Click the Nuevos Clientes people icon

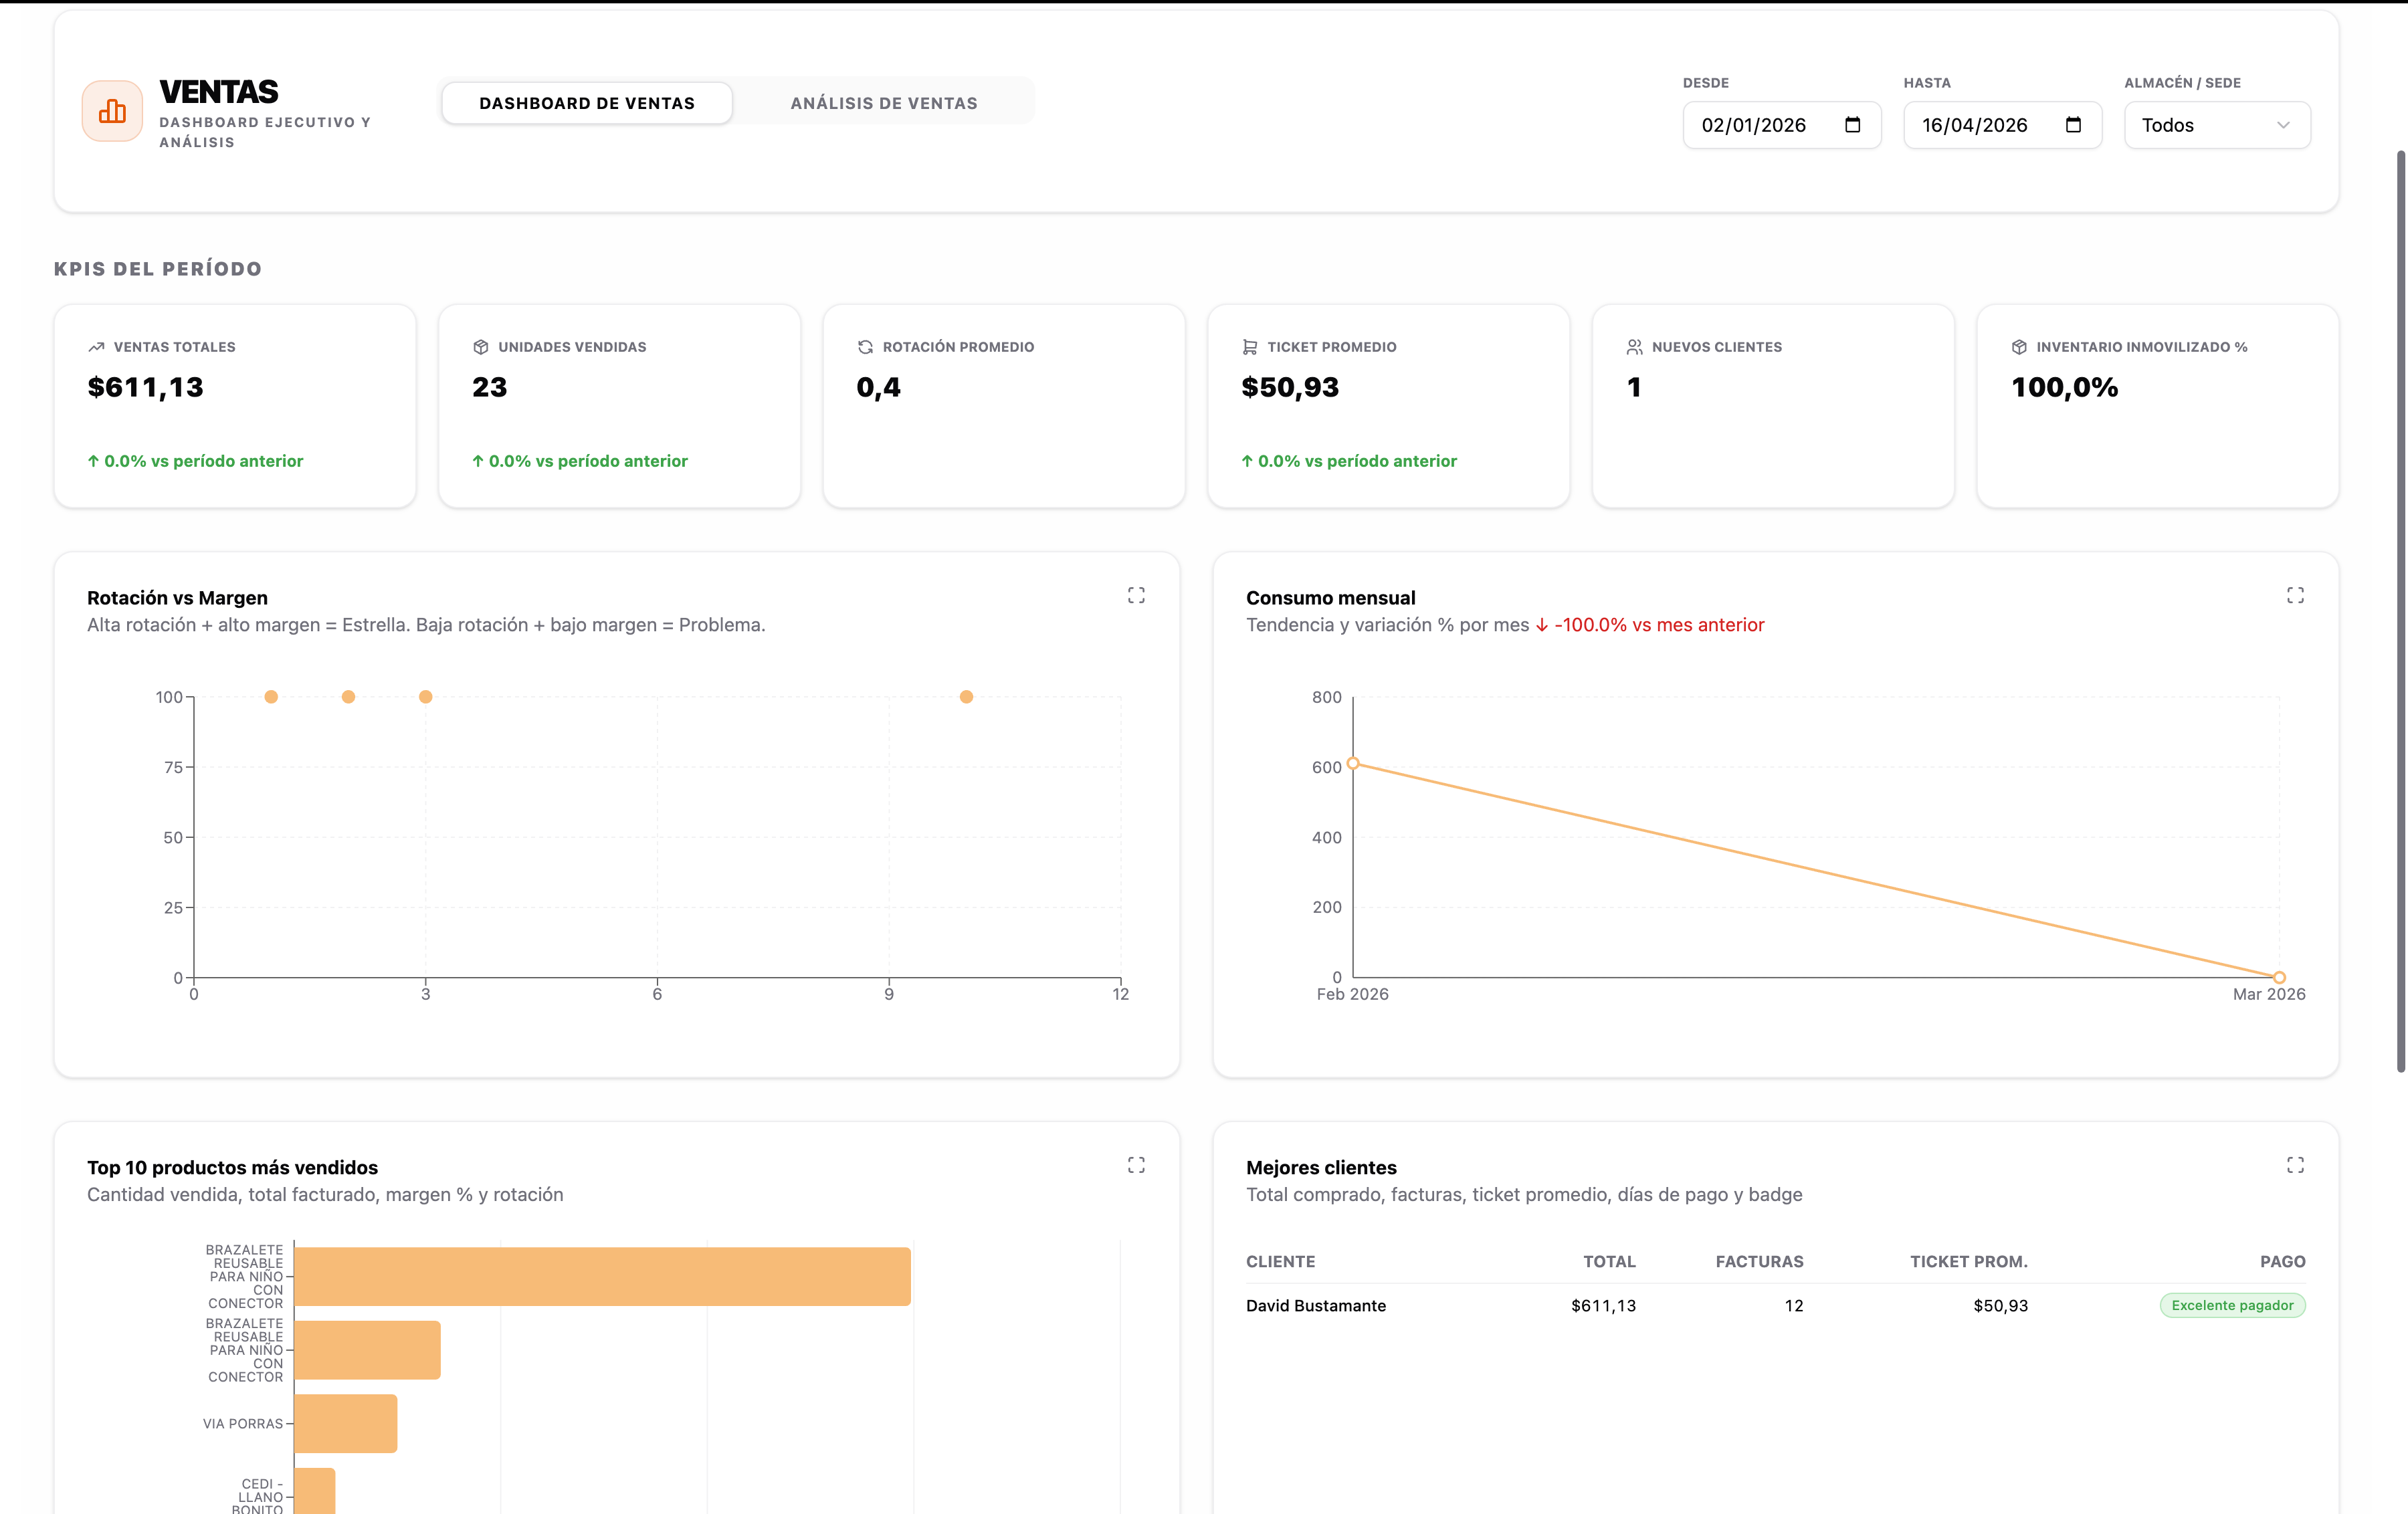pyautogui.click(x=1634, y=347)
